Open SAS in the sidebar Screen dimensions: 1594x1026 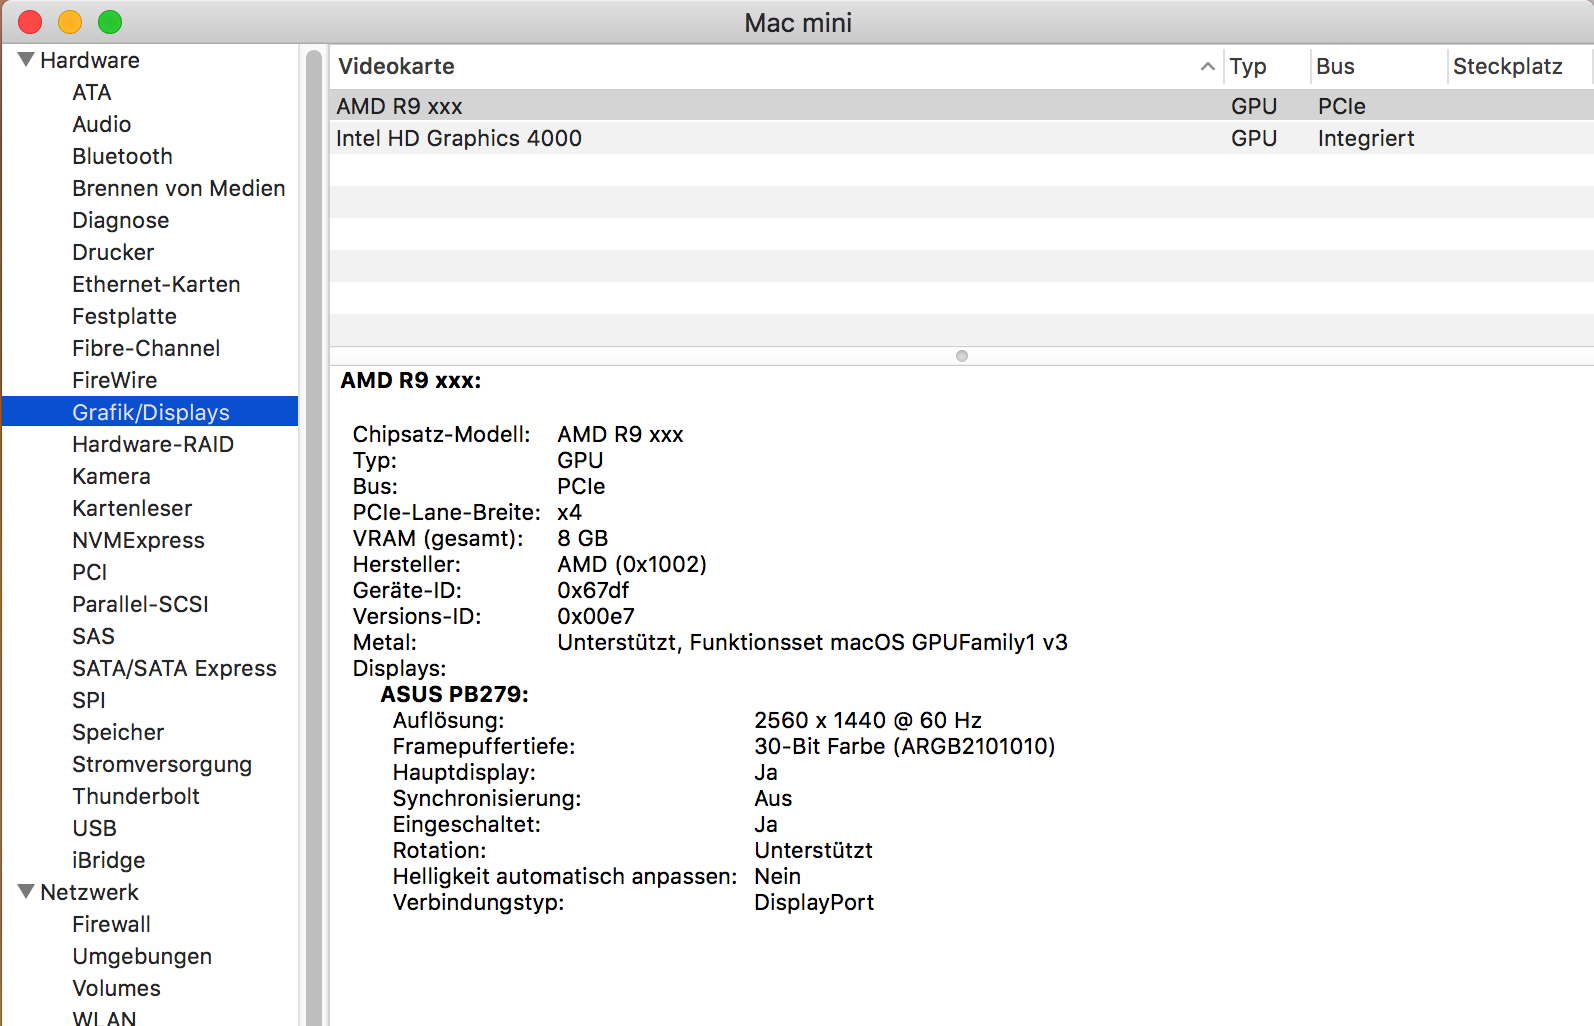(93, 636)
